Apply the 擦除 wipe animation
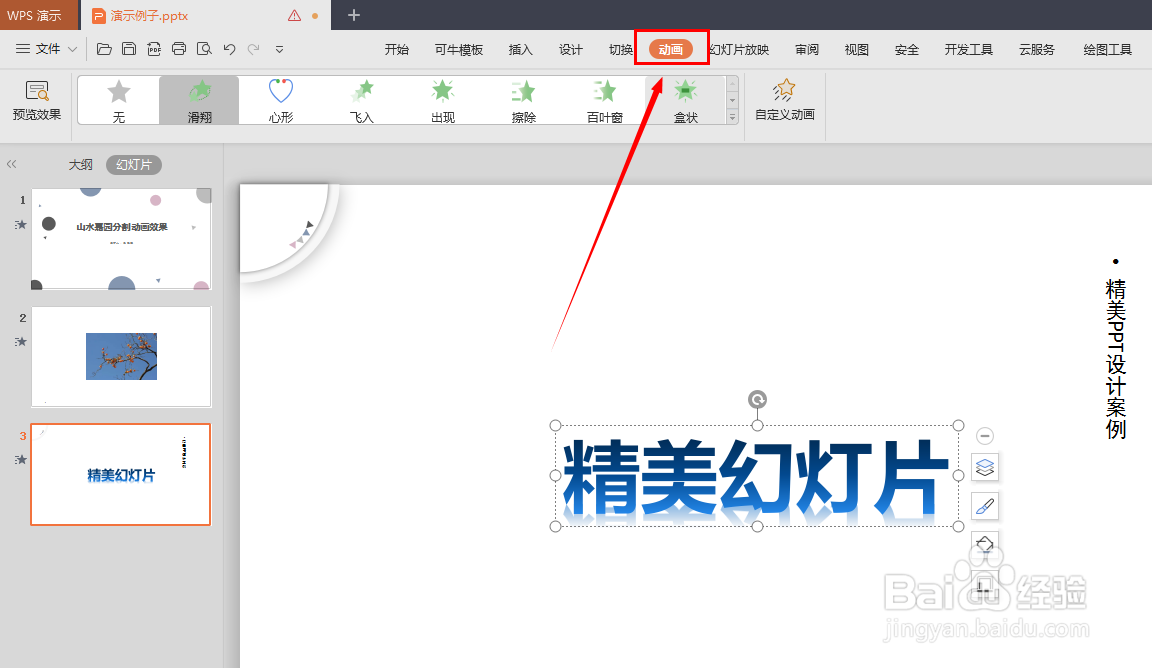Viewport: 1152px width, 668px height. pos(524,101)
